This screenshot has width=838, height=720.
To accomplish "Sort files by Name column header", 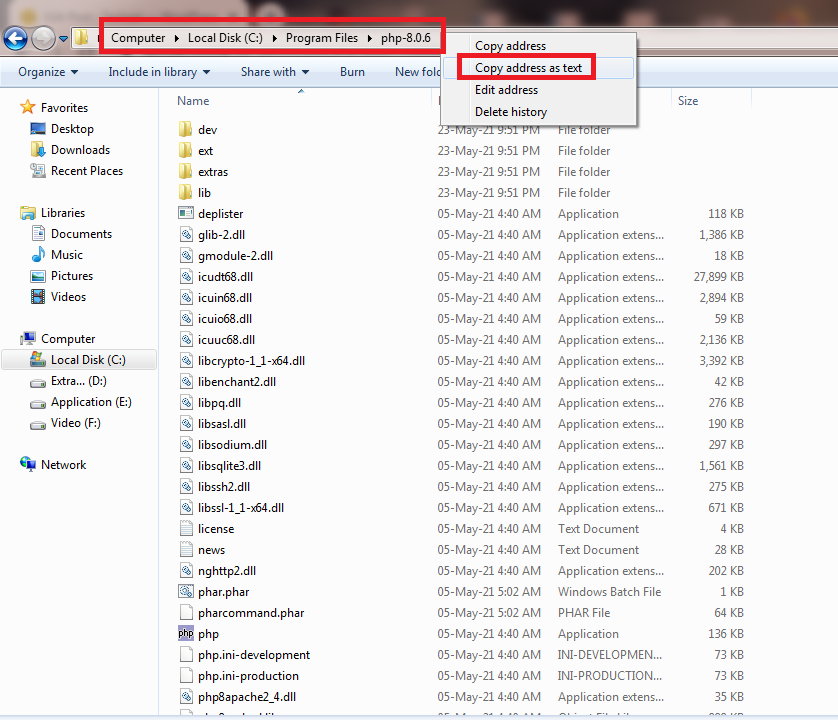I will pyautogui.click(x=193, y=101).
